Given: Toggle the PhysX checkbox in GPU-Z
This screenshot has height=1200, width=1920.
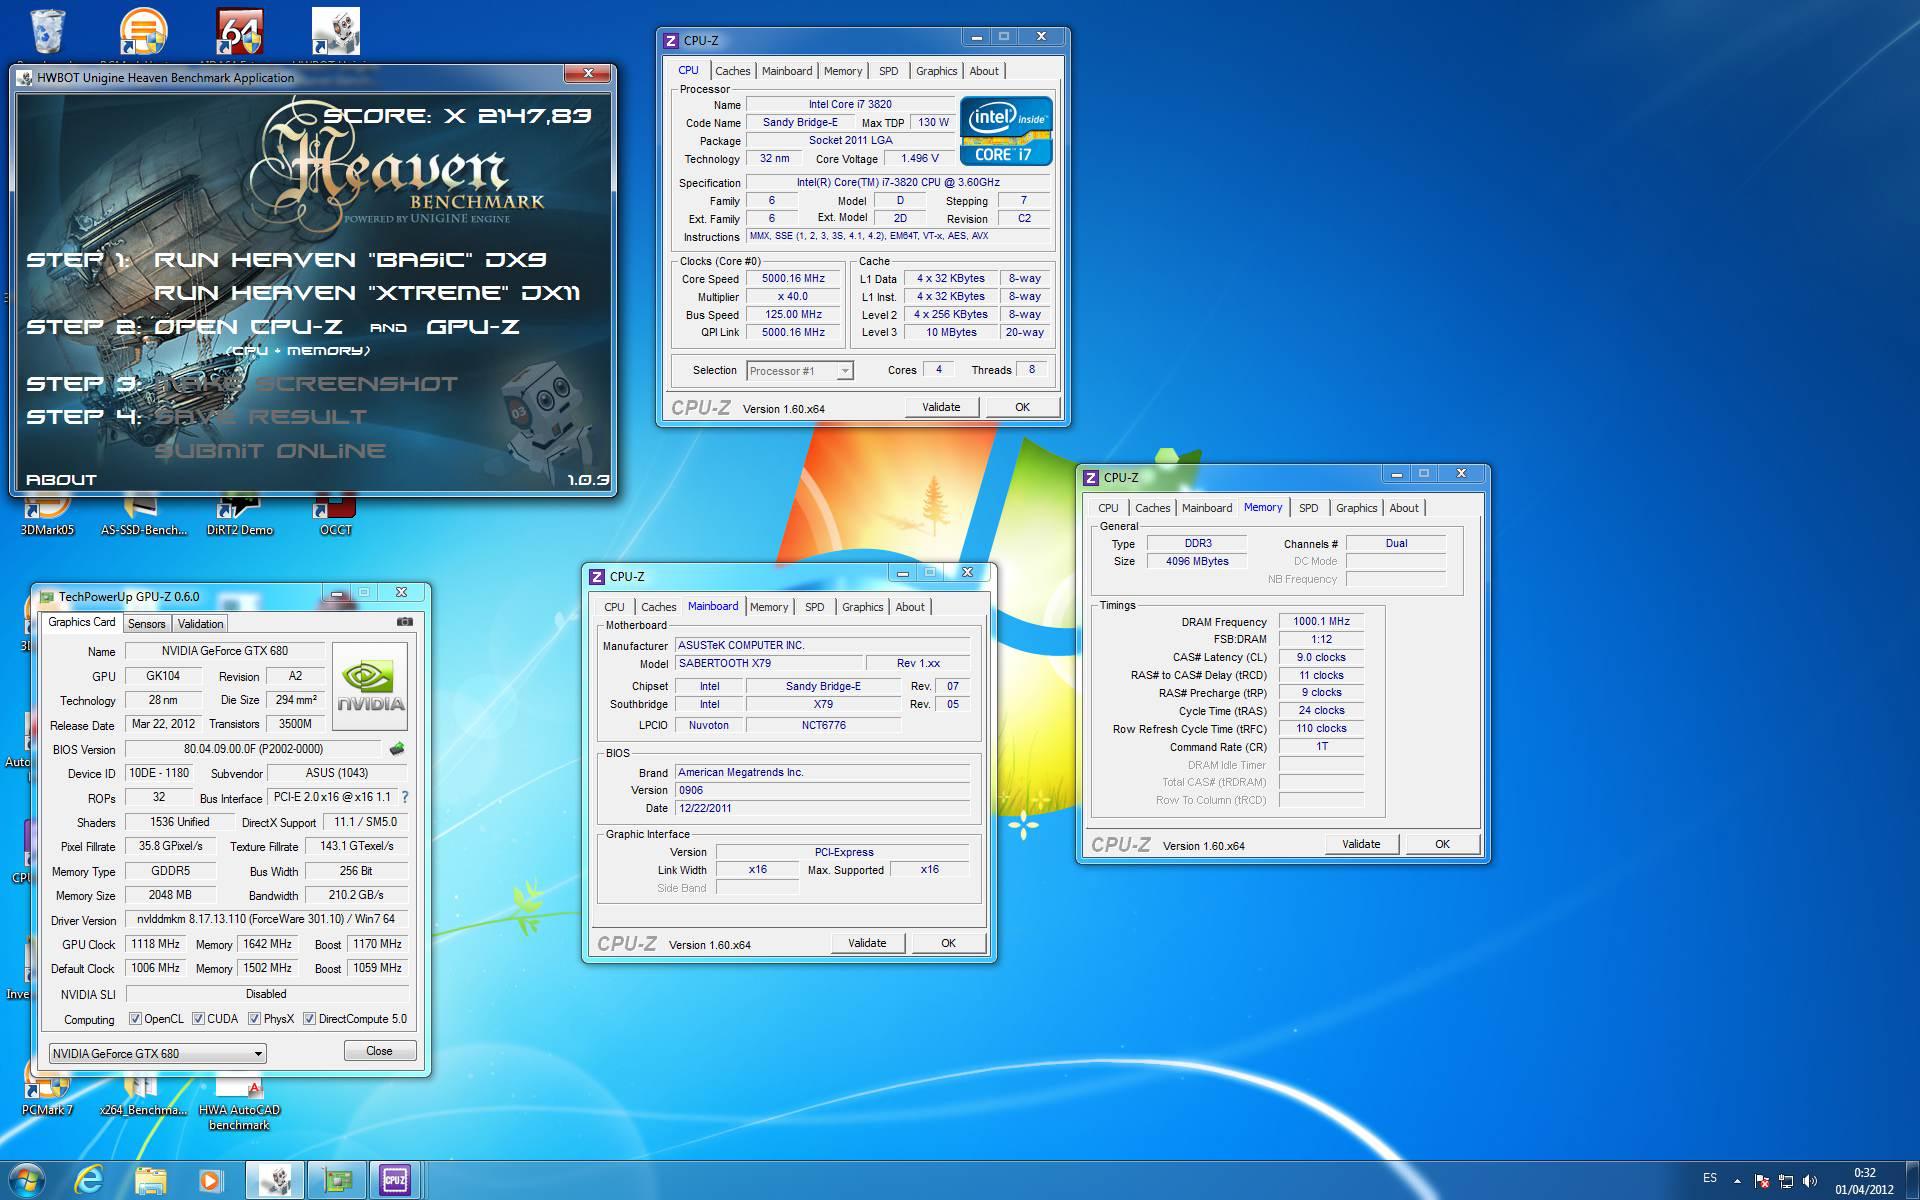Looking at the screenshot, I should (x=255, y=1019).
